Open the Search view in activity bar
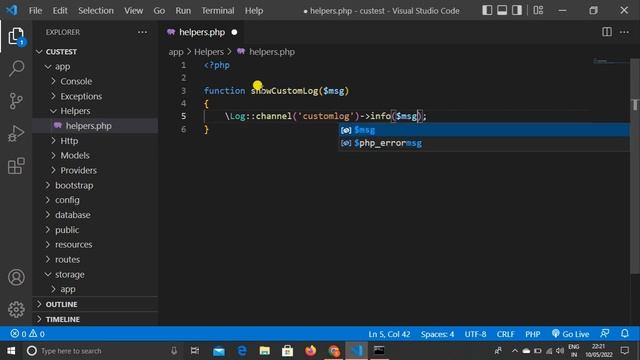The image size is (640, 360). click(16, 68)
